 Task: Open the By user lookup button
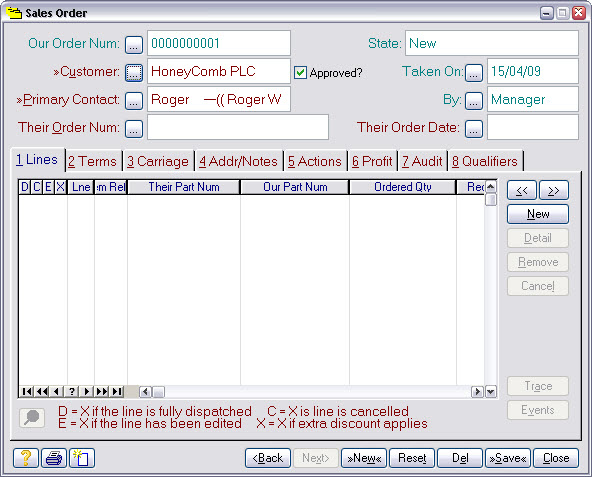pyautogui.click(x=474, y=101)
